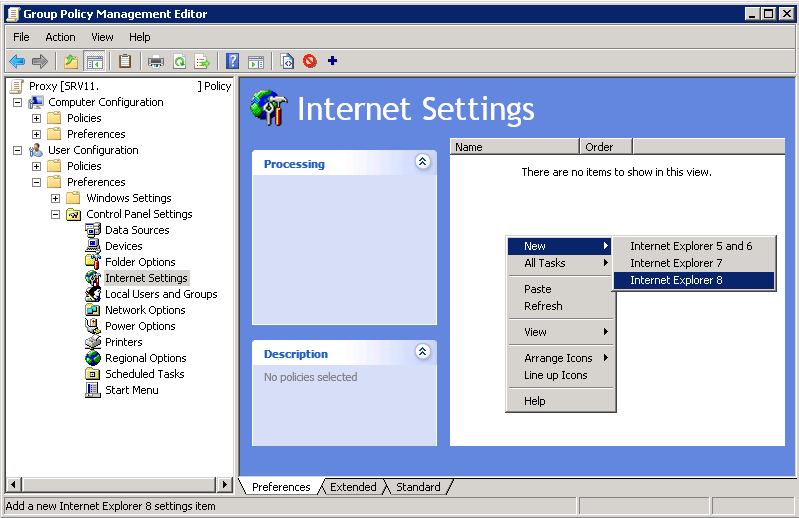This screenshot has width=799, height=518.
Task: Click the Regional Options globe icon
Action: point(93,358)
